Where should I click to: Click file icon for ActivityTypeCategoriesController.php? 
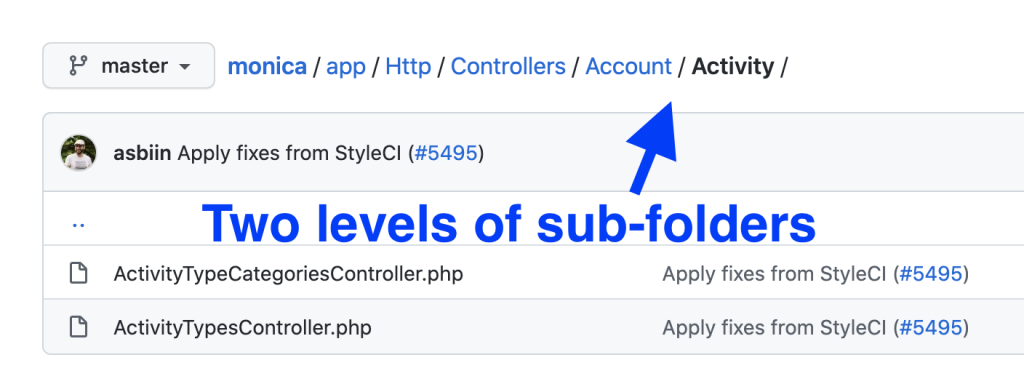79,274
